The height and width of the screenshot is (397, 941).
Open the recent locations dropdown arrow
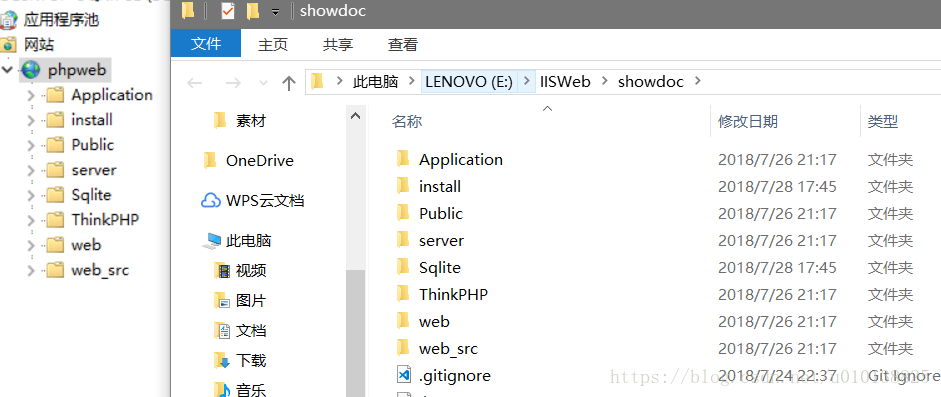[263, 83]
